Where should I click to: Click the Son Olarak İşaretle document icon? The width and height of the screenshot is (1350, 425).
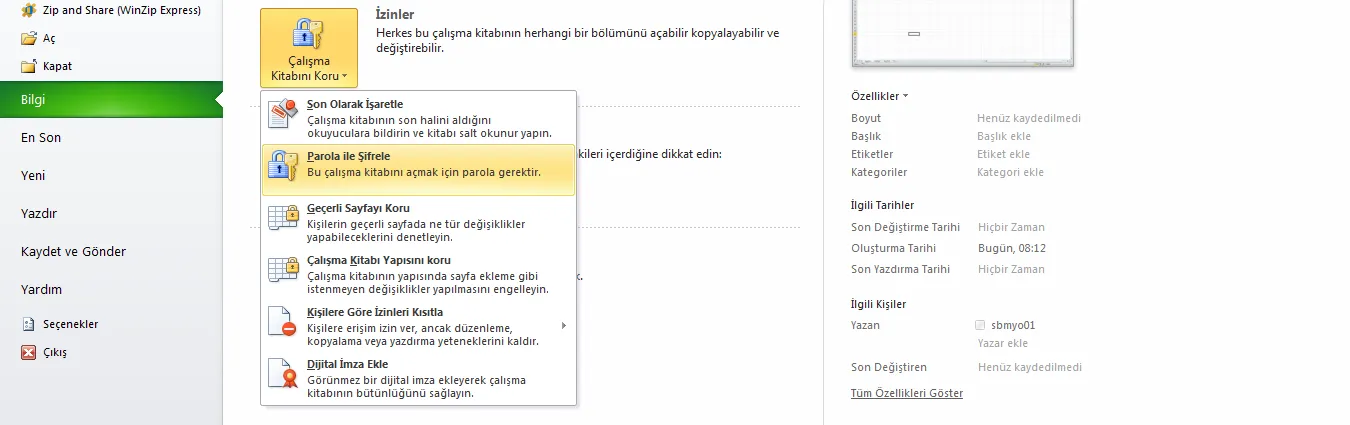(284, 116)
